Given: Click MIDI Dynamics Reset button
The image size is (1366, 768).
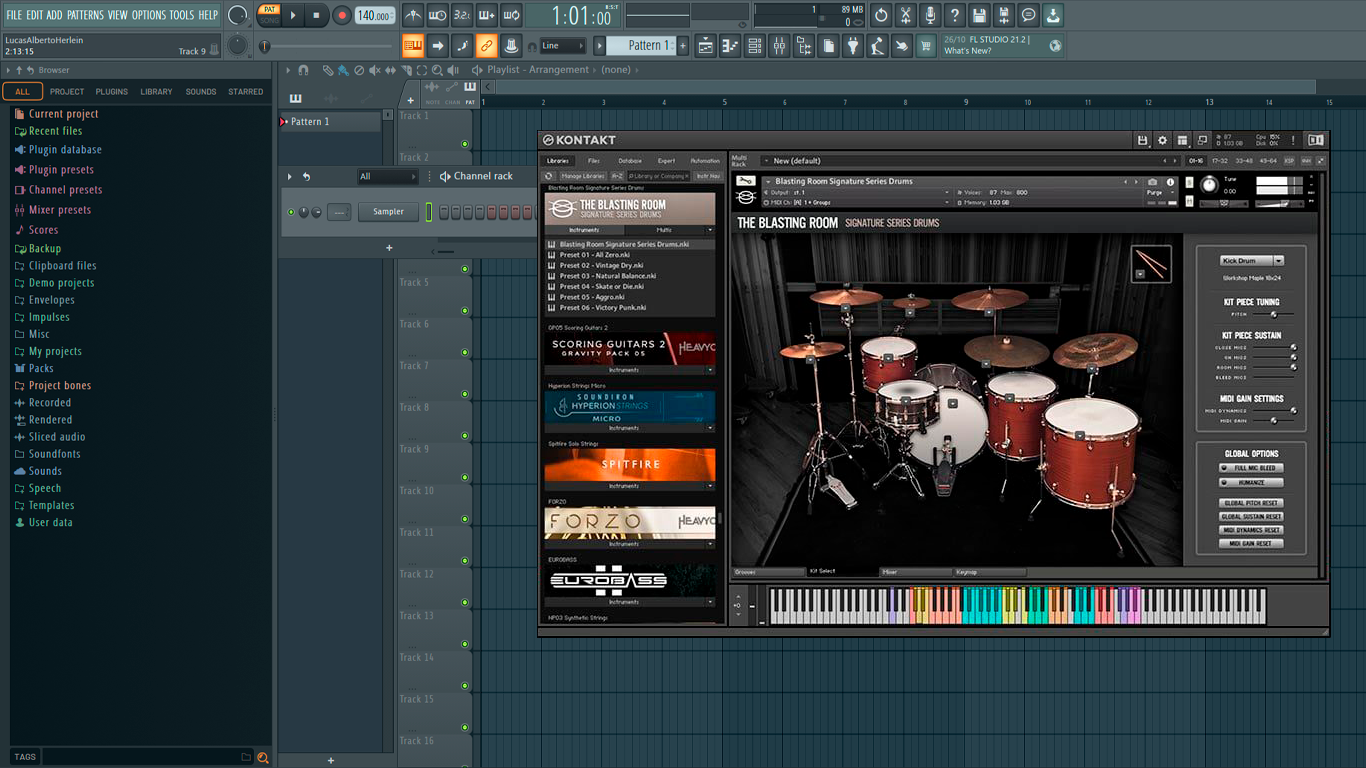Looking at the screenshot, I should coord(1251,530).
